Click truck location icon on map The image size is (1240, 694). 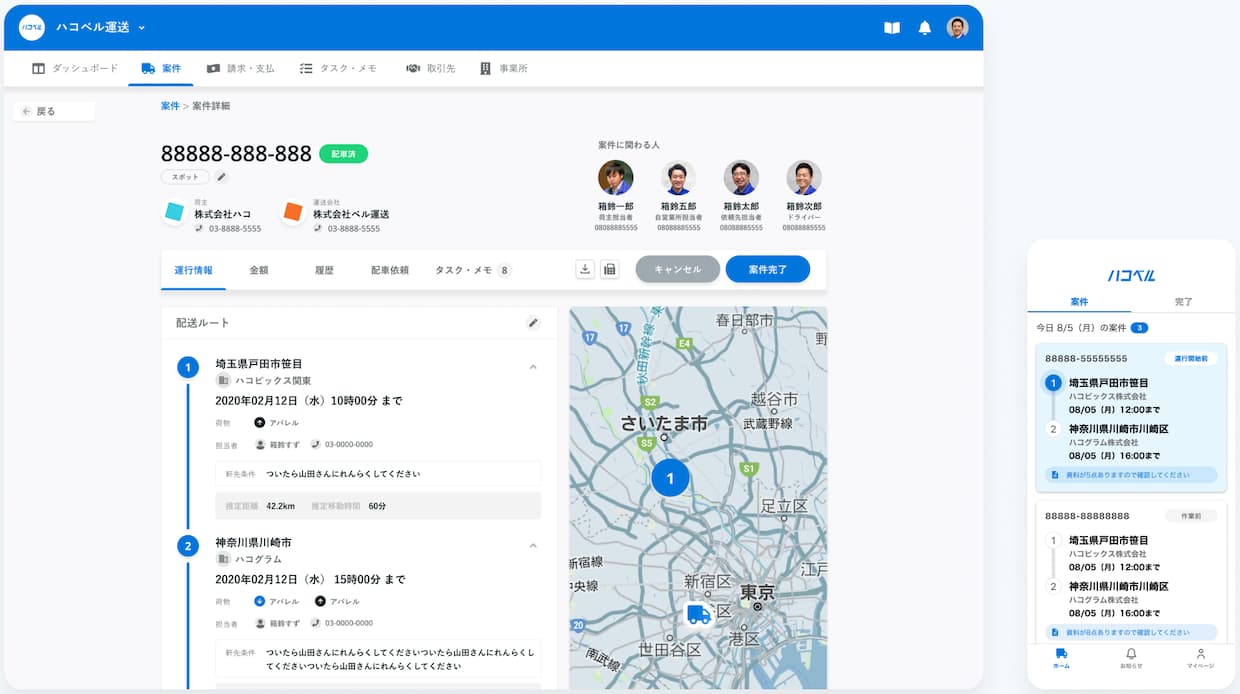coord(699,614)
